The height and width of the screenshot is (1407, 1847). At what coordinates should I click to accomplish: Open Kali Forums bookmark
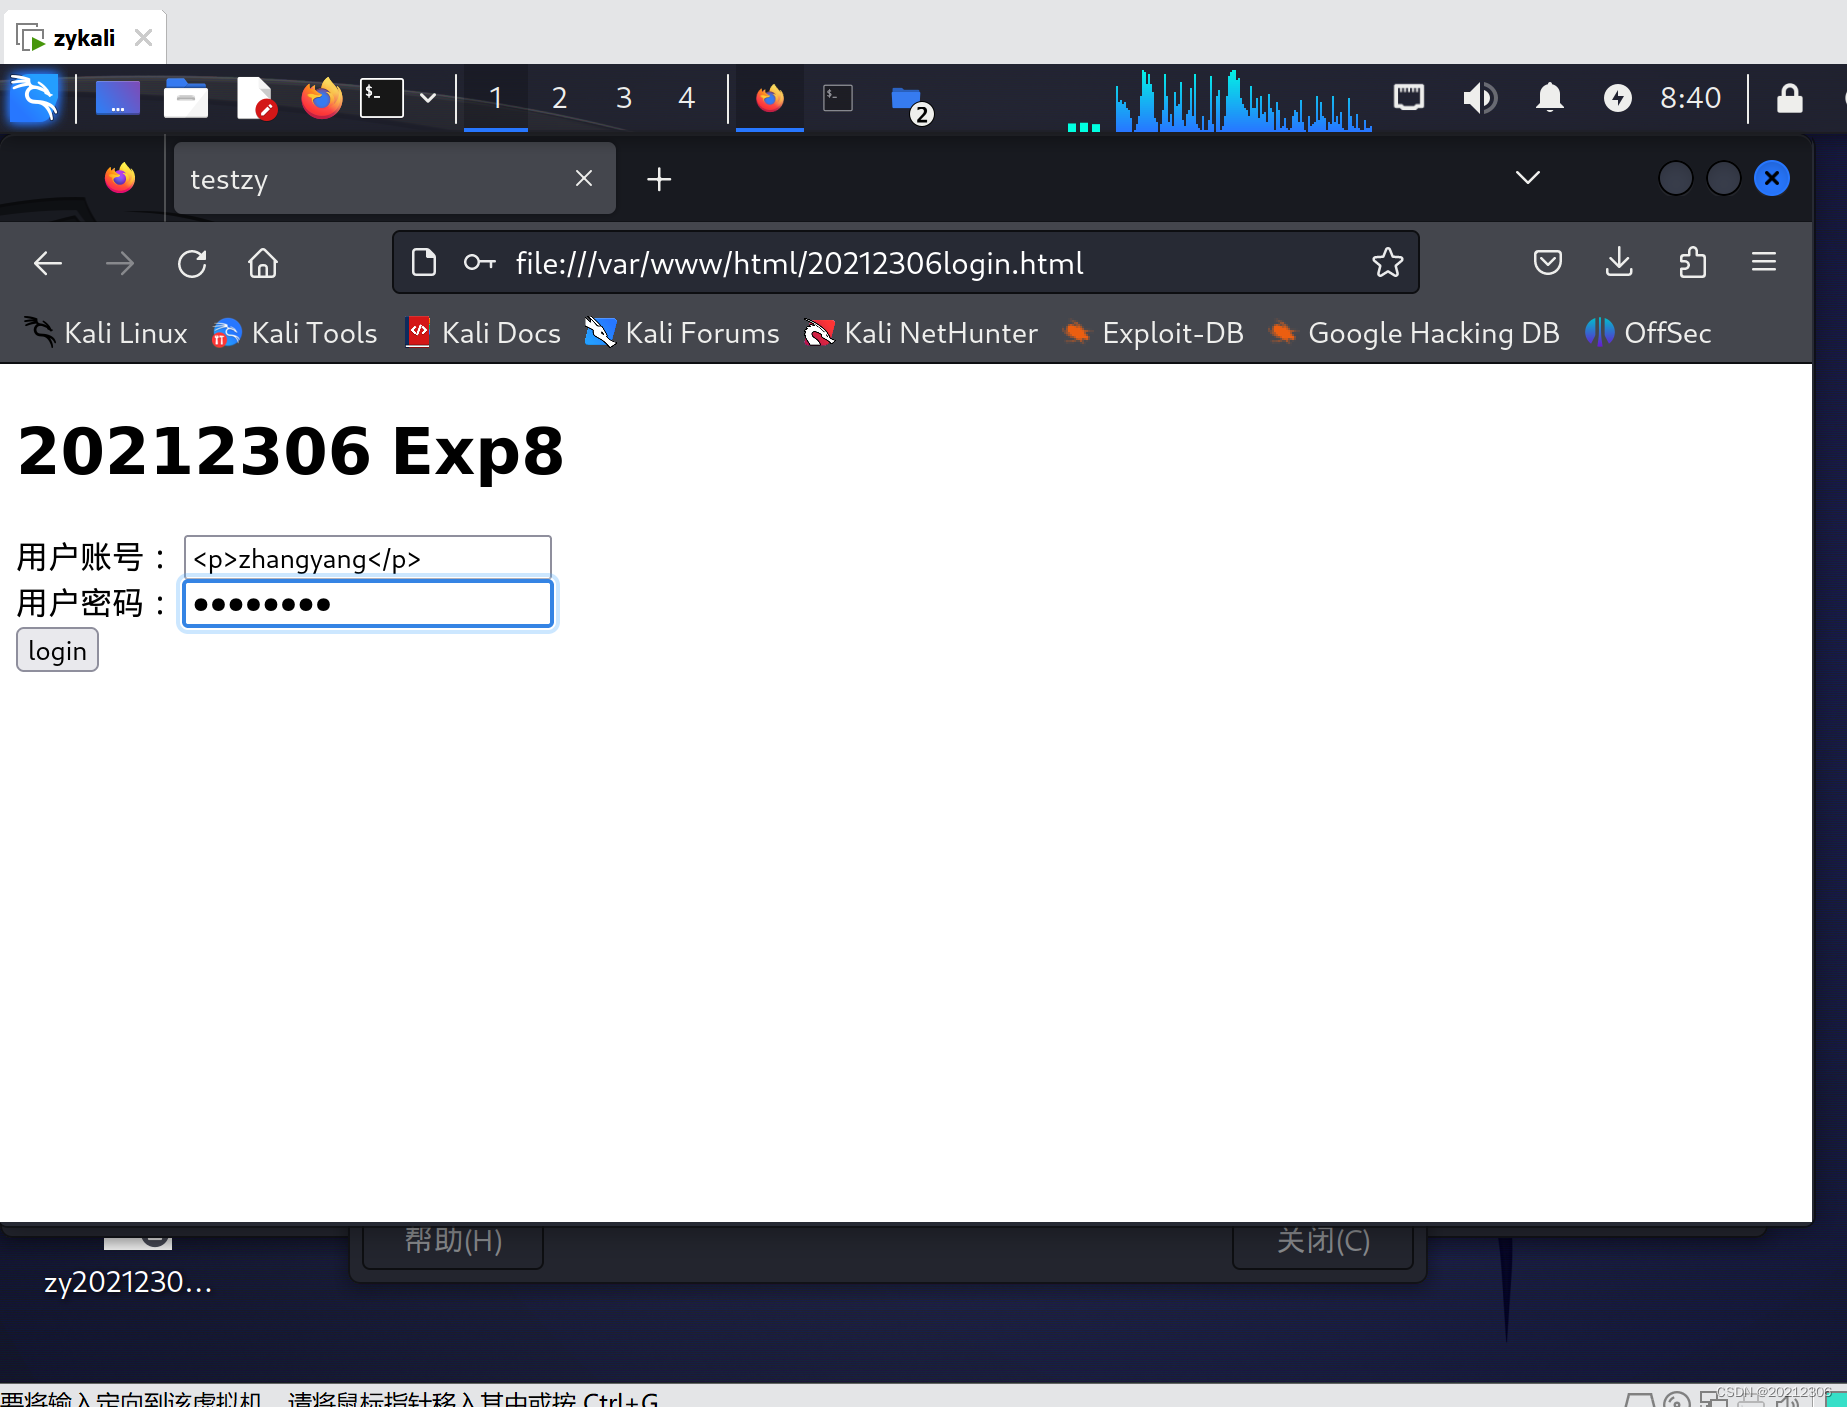(x=682, y=333)
